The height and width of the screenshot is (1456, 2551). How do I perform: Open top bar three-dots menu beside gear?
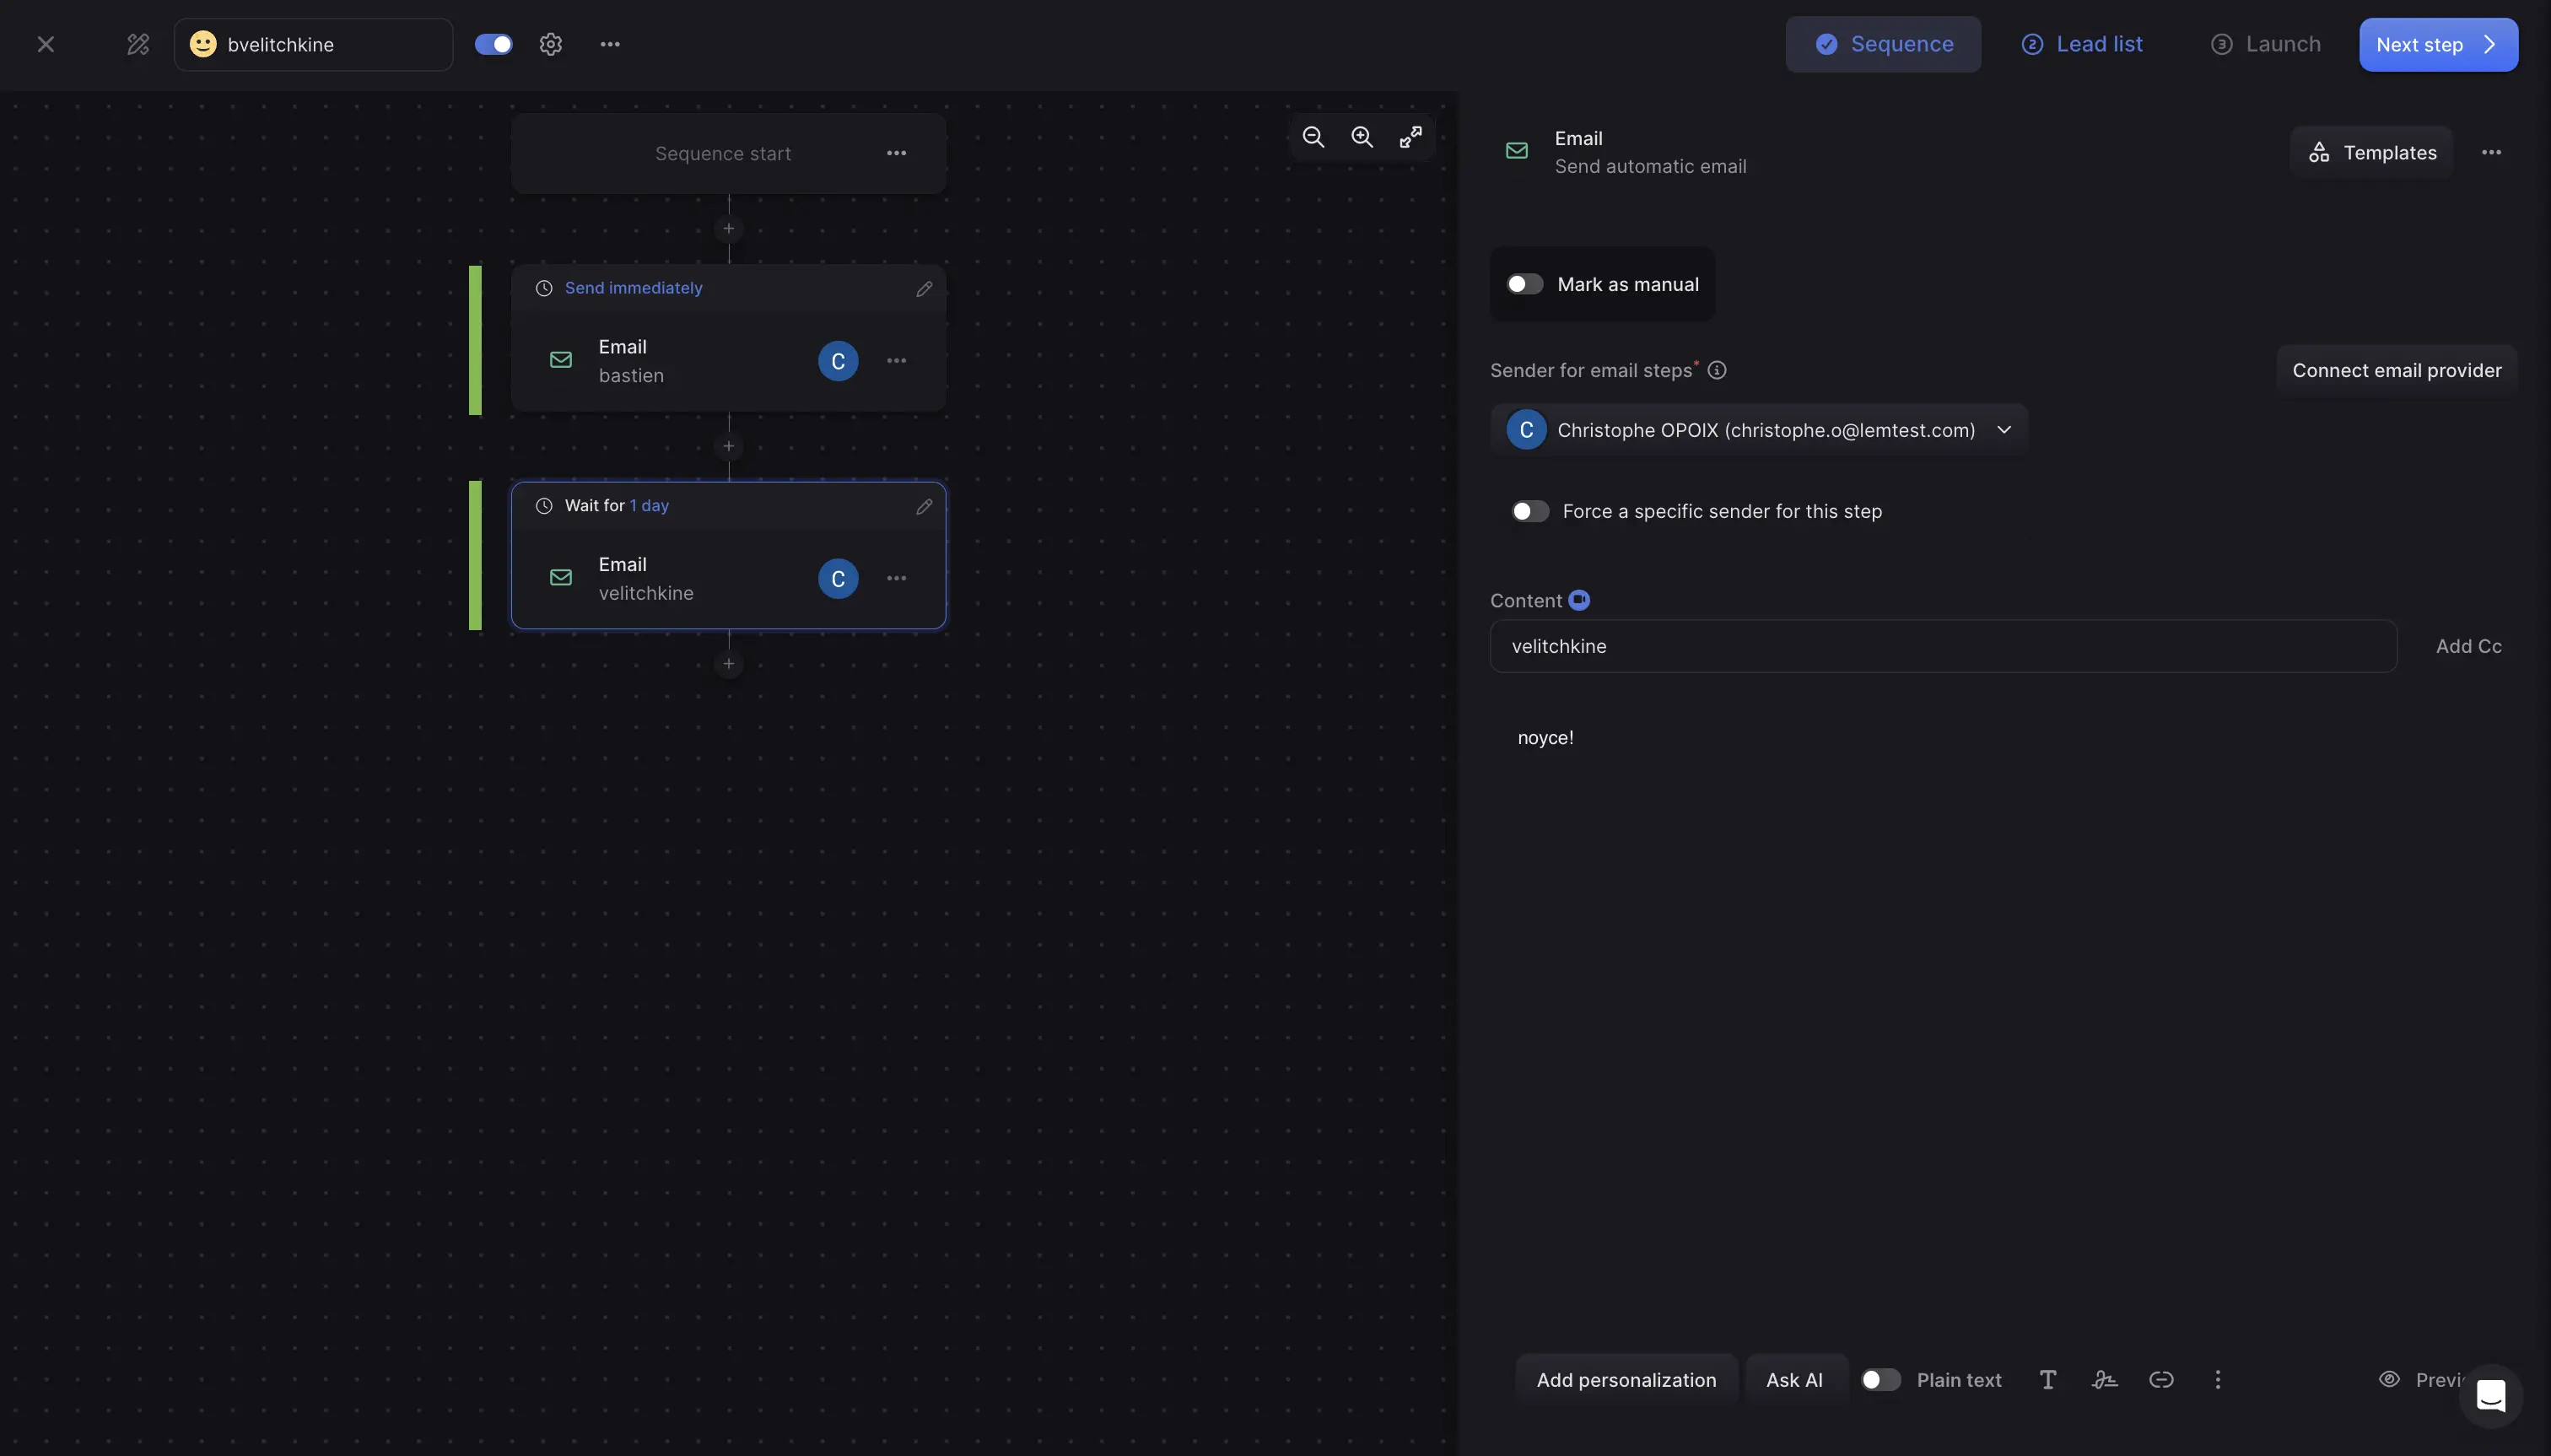610,44
